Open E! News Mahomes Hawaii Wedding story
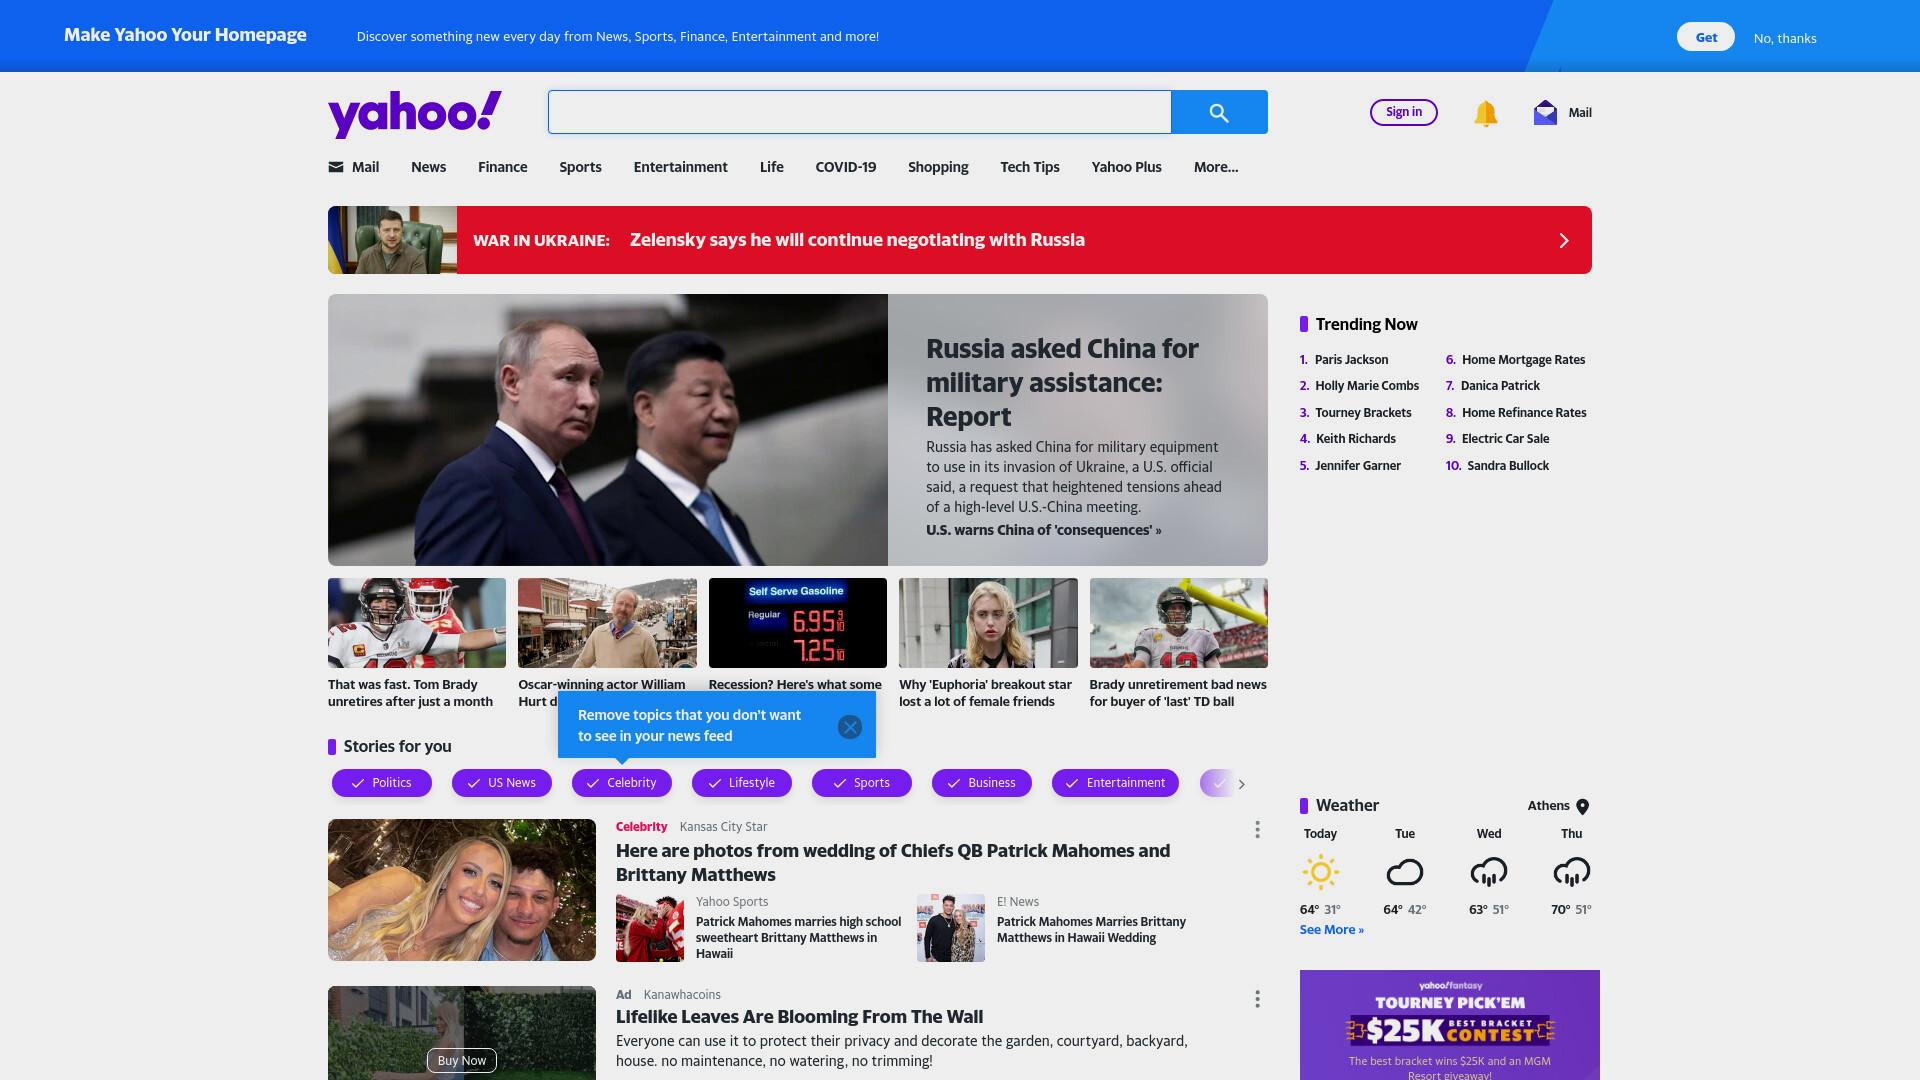 point(1091,930)
